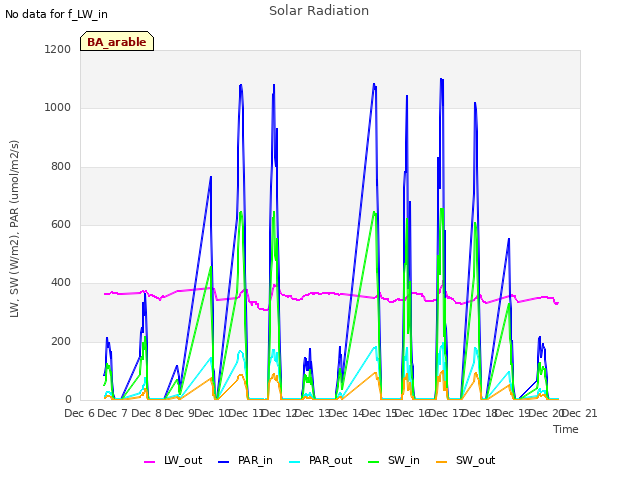This screenshot has width=640, height=480.
Task: Click the Dec 14 x-axis label
Action: pyautogui.click(x=346, y=413)
